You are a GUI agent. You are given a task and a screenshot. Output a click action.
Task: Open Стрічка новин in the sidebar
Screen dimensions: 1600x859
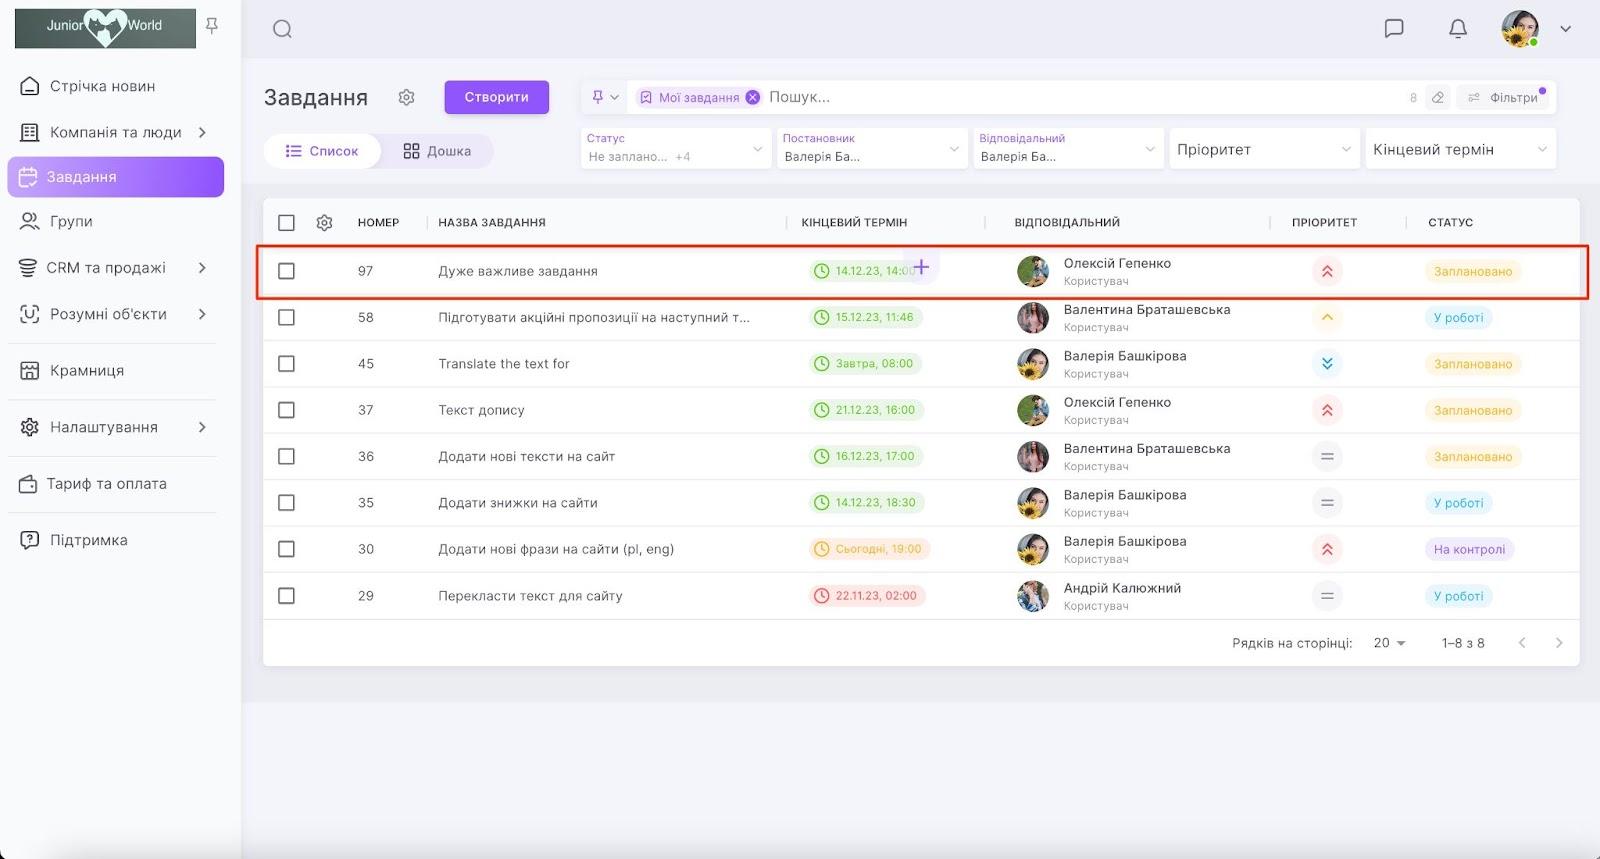point(102,86)
